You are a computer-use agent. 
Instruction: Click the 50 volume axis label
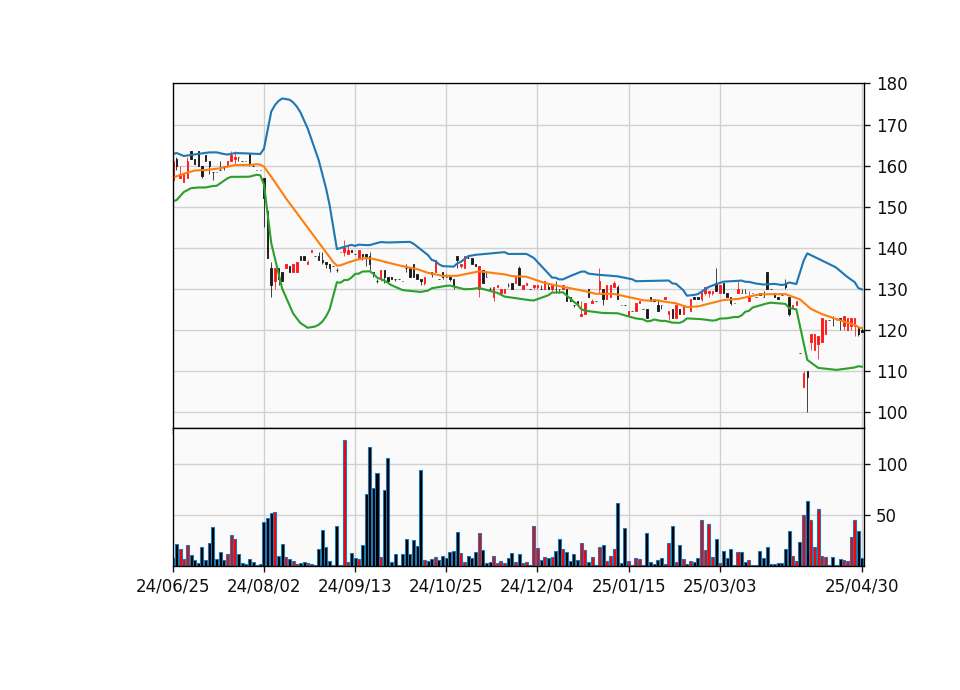[887, 517]
